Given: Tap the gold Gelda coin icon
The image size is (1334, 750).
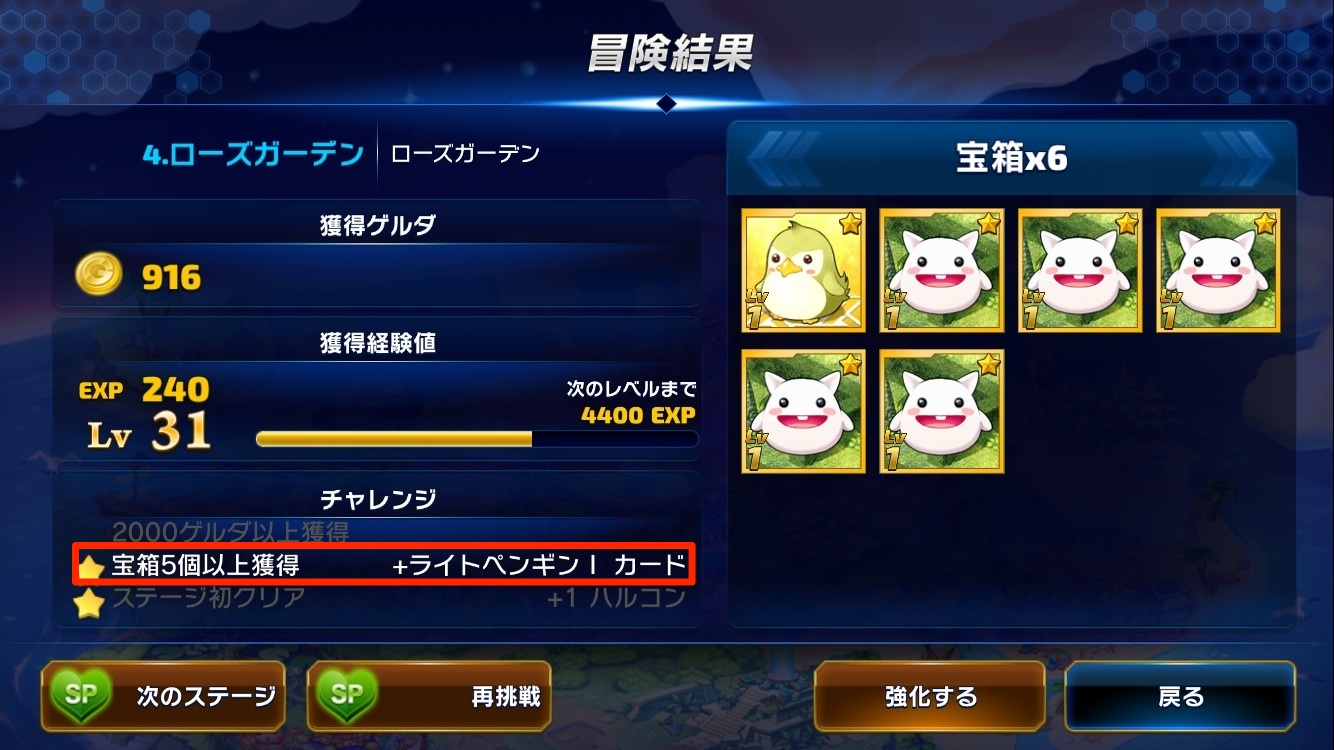Looking at the screenshot, I should click(98, 275).
